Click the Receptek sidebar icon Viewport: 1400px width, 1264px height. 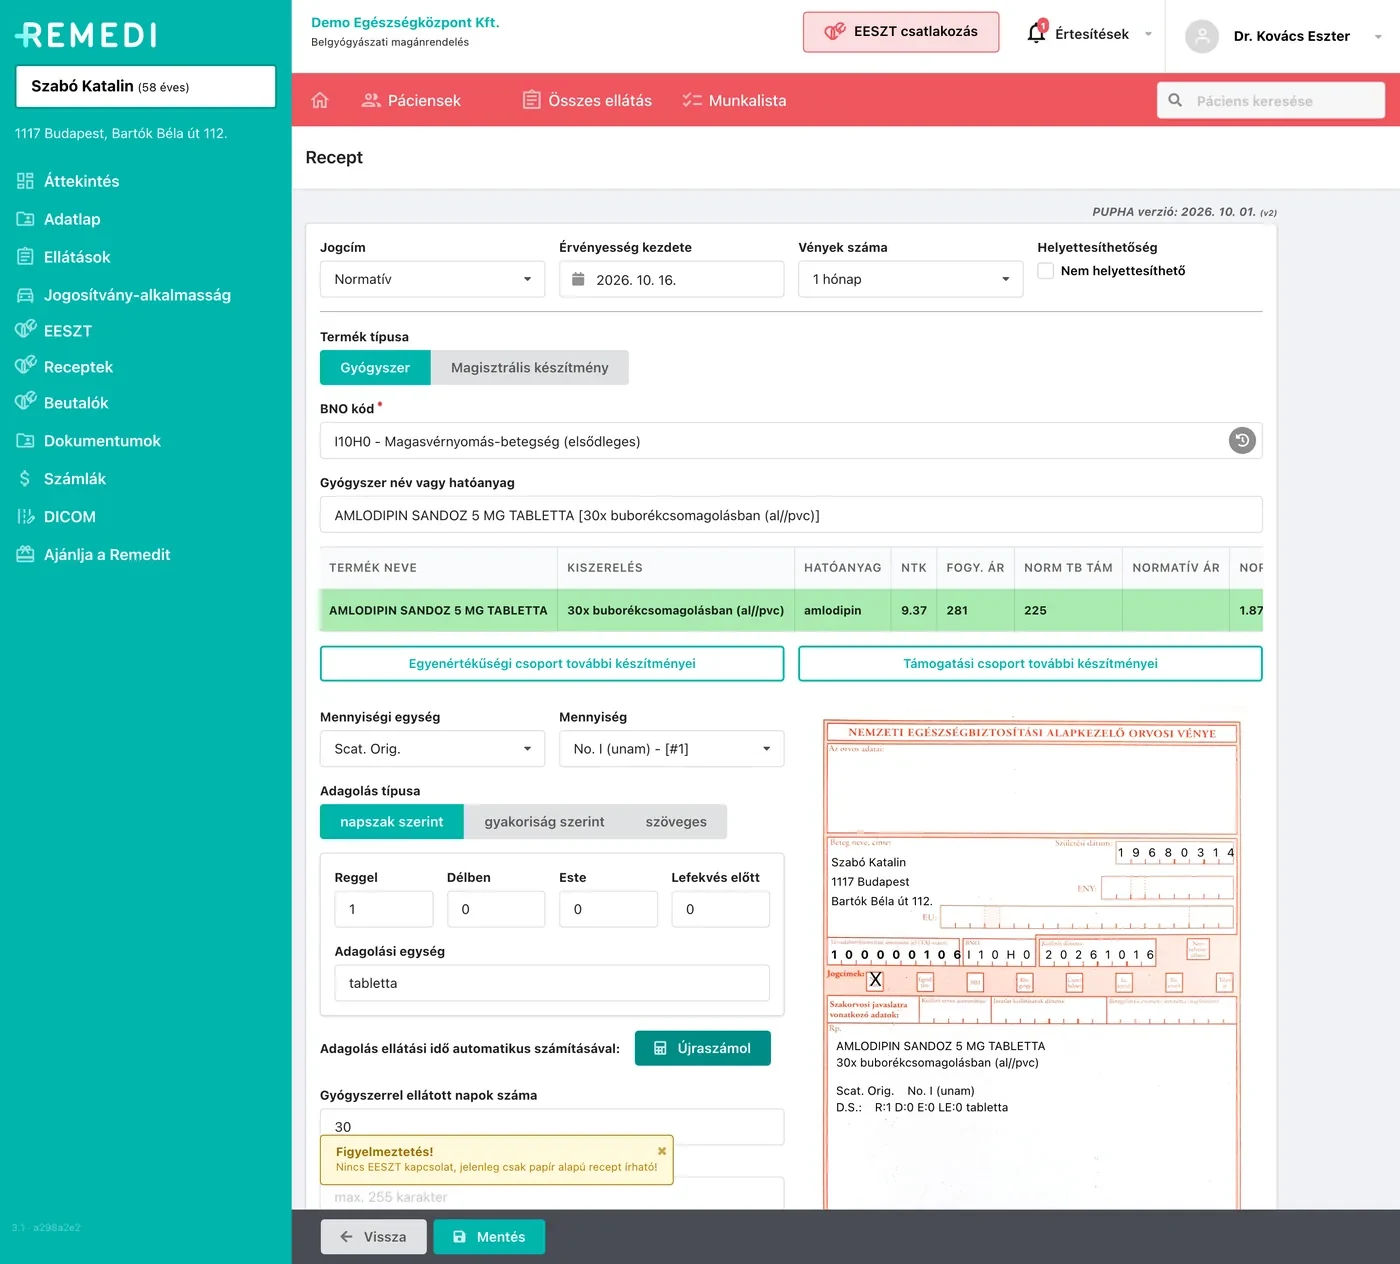[x=25, y=365]
